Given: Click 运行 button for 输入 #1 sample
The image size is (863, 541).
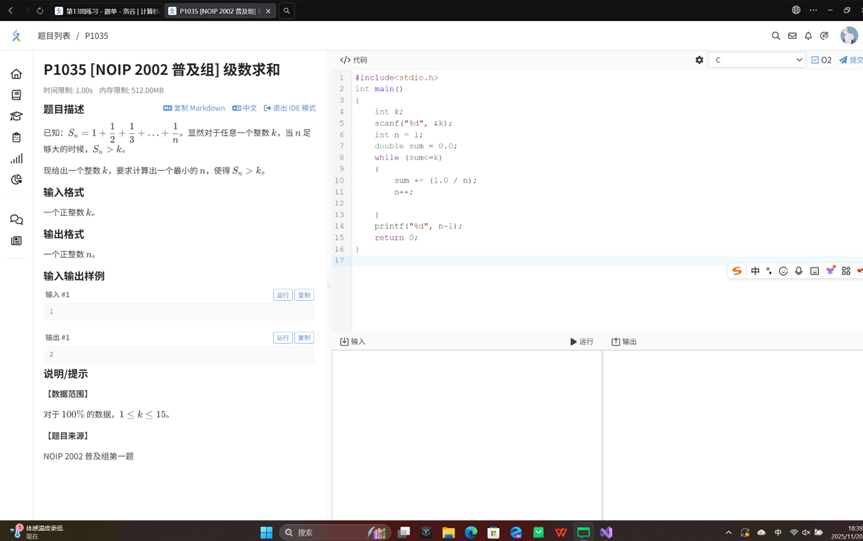Looking at the screenshot, I should (x=283, y=295).
